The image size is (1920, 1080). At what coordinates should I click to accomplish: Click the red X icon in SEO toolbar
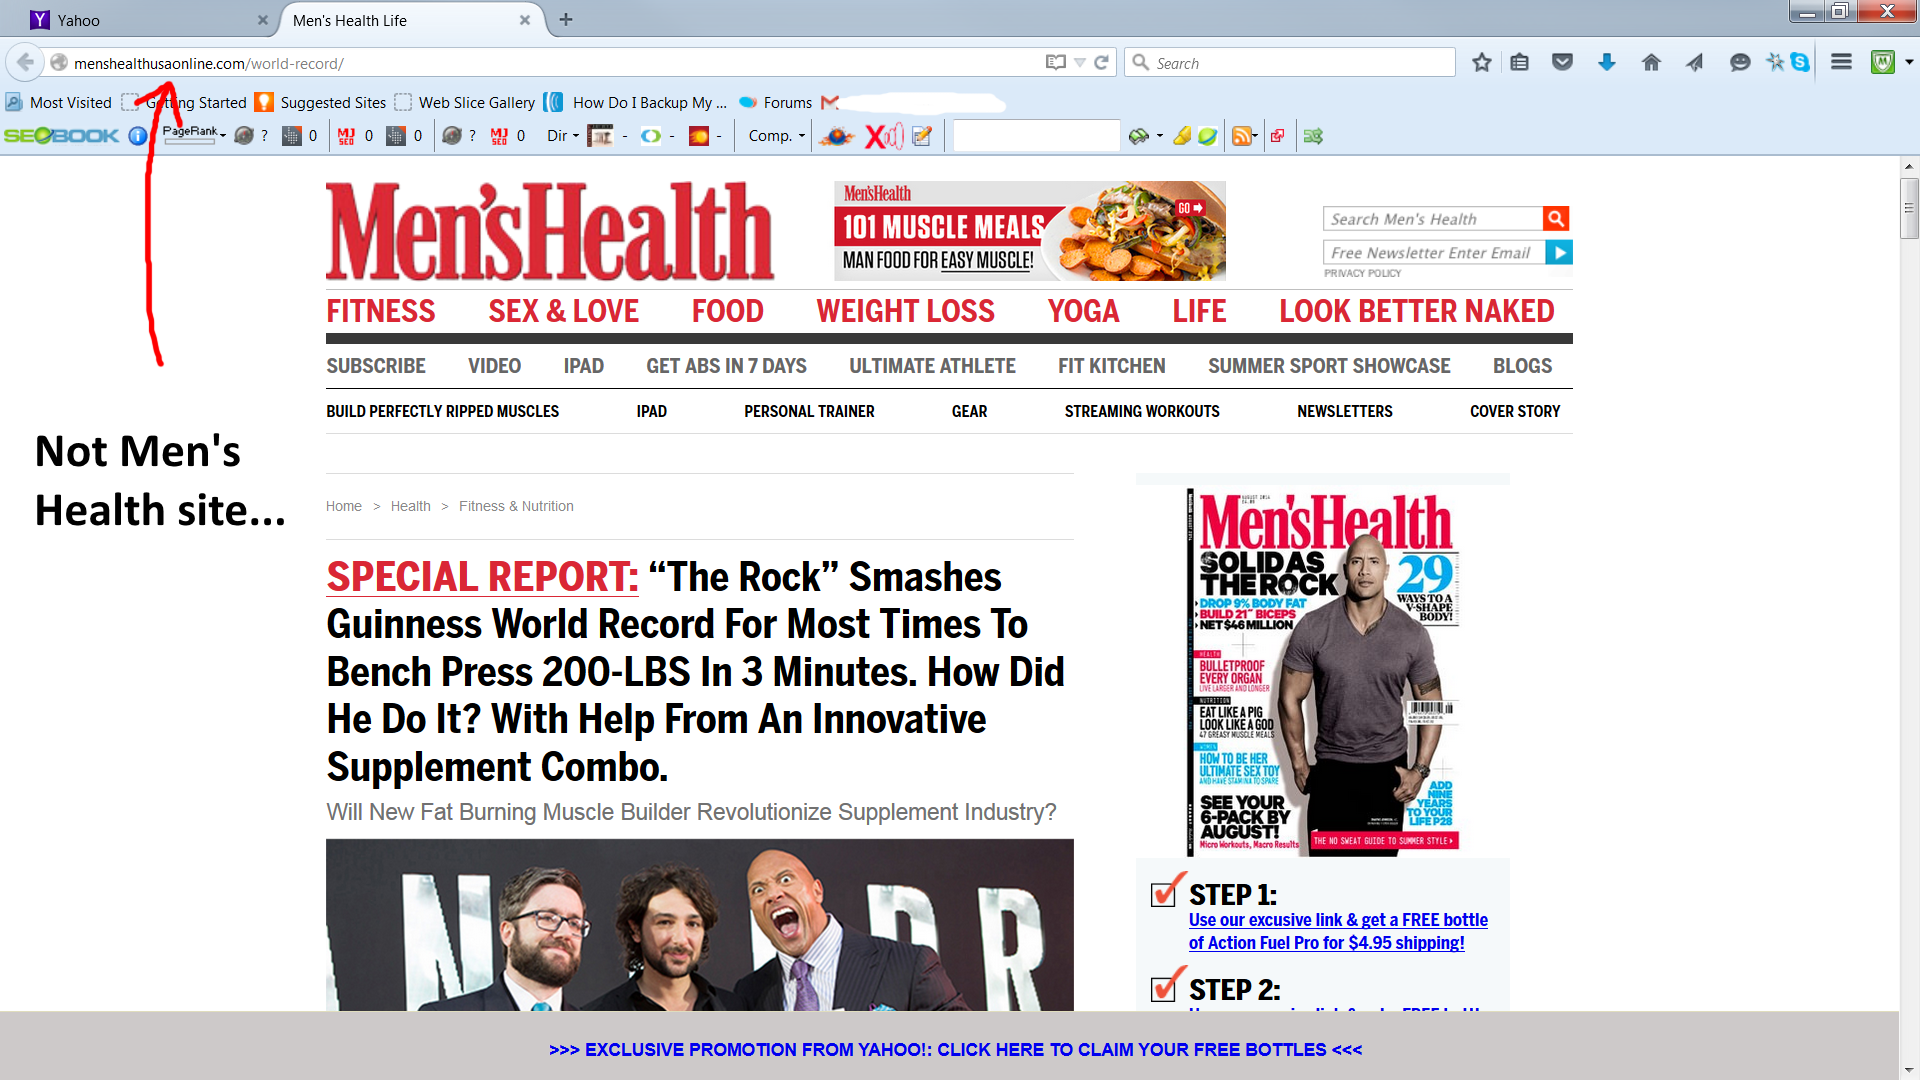[883, 135]
